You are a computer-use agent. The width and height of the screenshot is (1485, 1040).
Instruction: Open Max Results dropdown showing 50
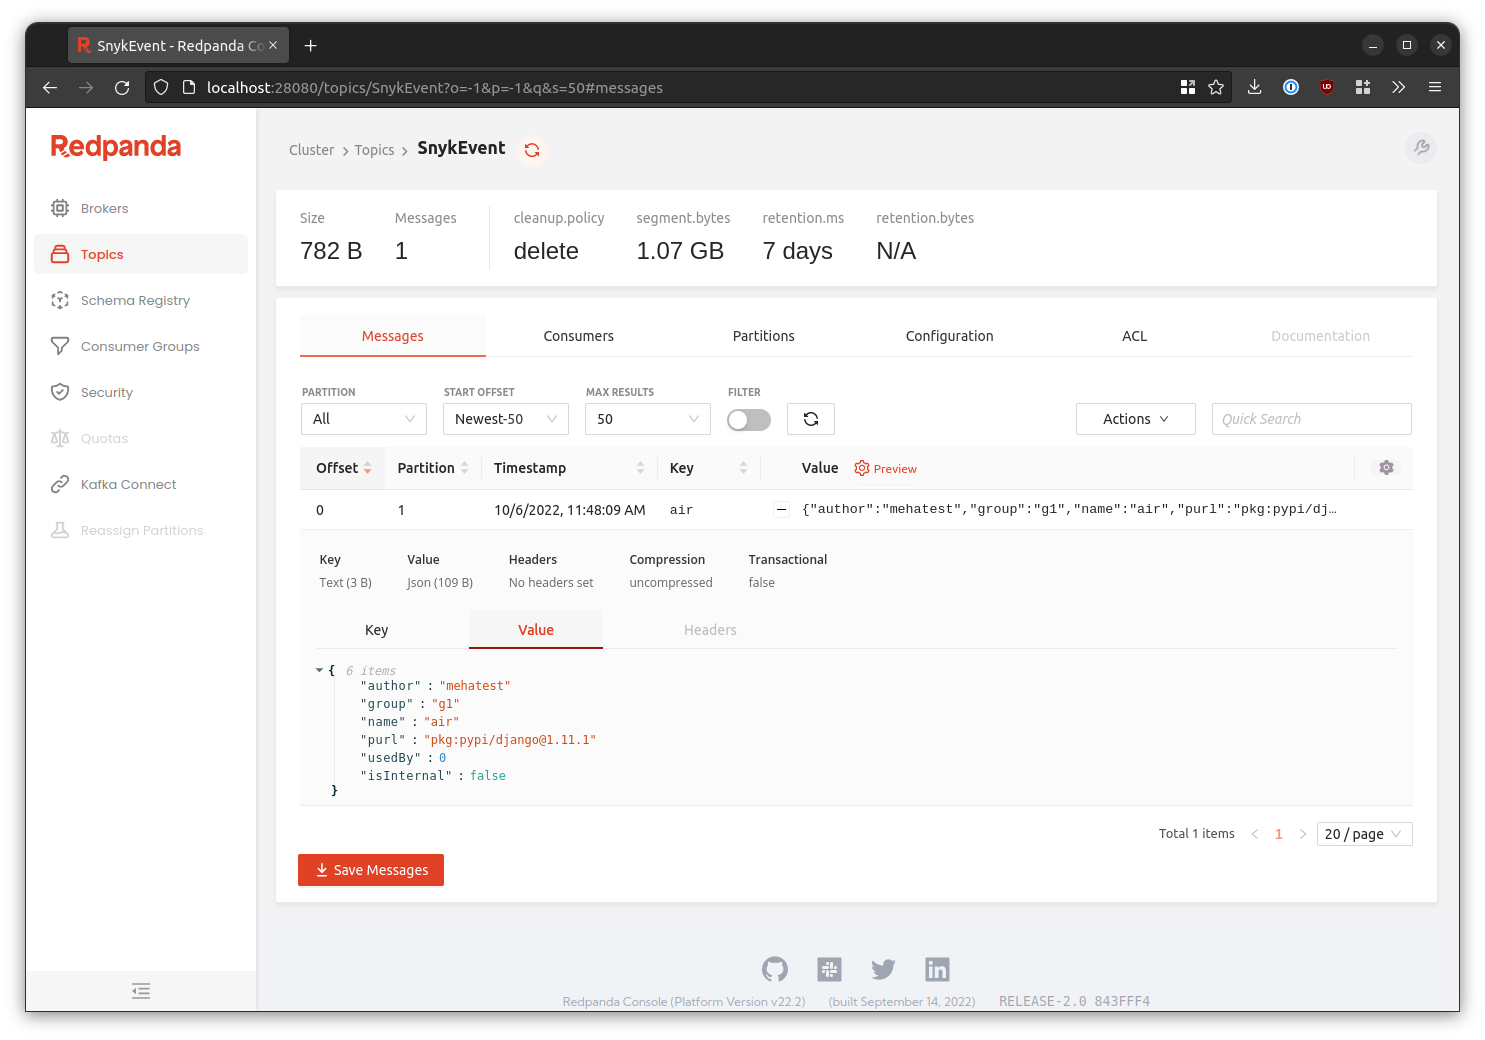(x=648, y=419)
